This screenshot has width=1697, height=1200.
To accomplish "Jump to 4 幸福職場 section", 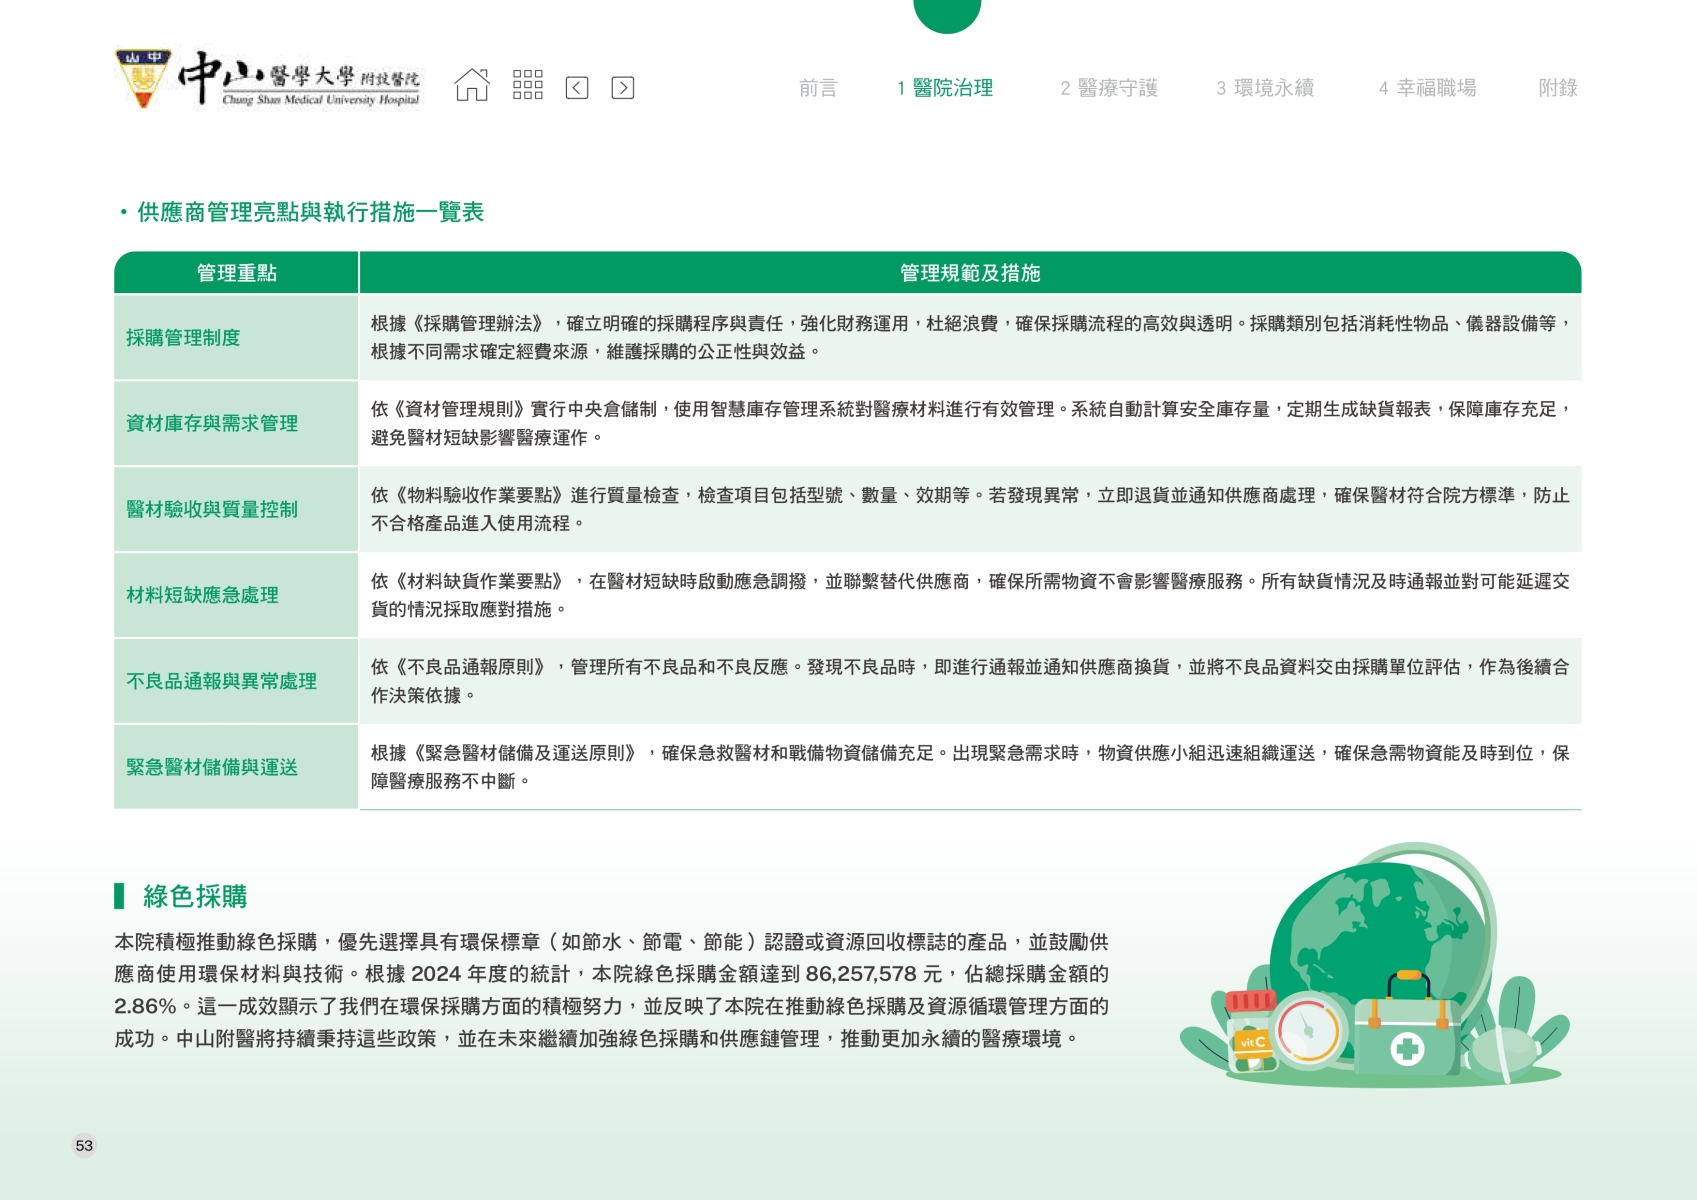I will pyautogui.click(x=1427, y=88).
